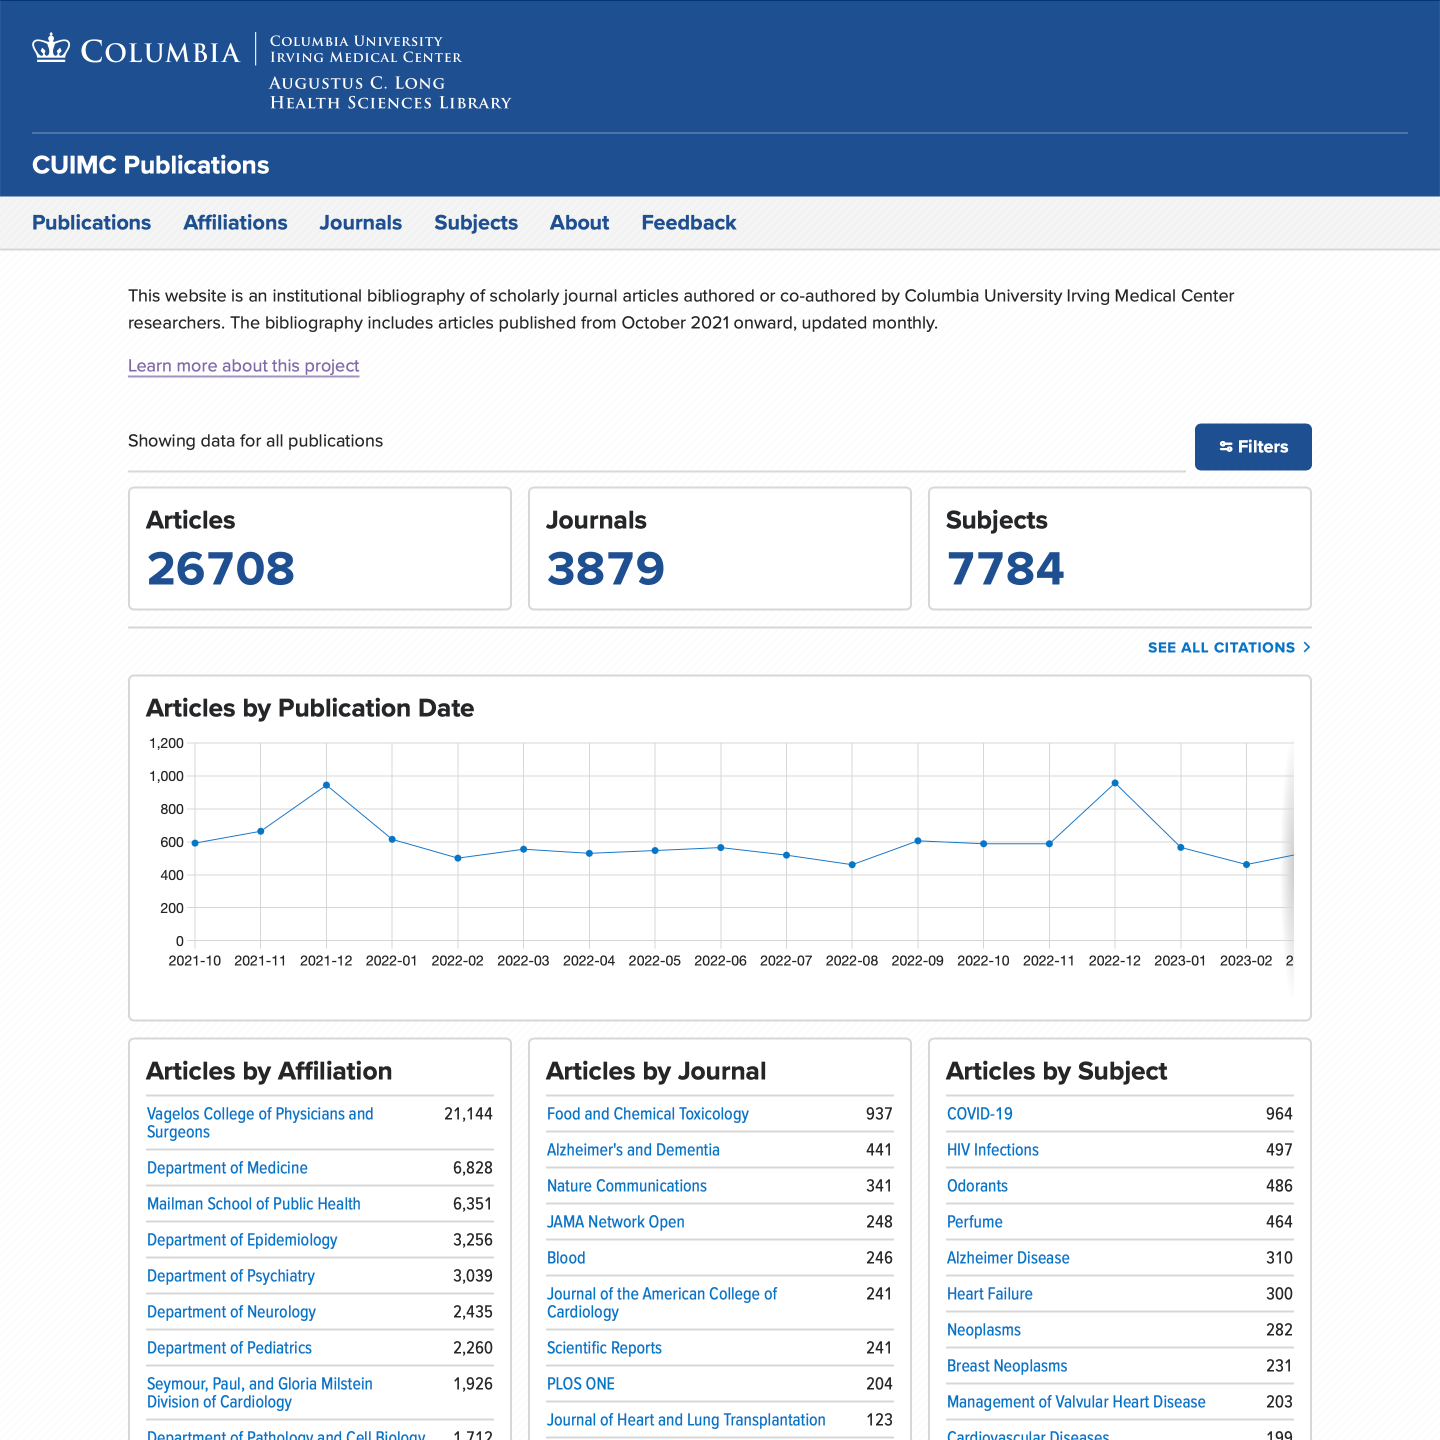
Task: Click the Journals count 3879
Action: click(x=606, y=569)
